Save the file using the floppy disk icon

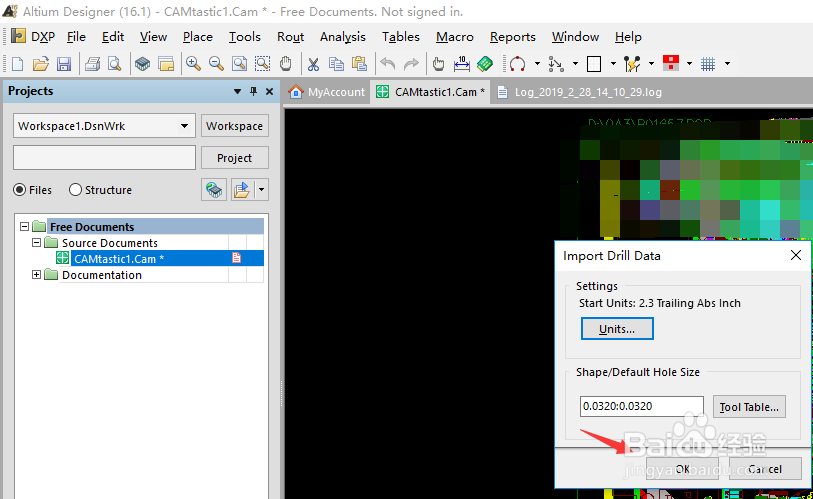64,64
